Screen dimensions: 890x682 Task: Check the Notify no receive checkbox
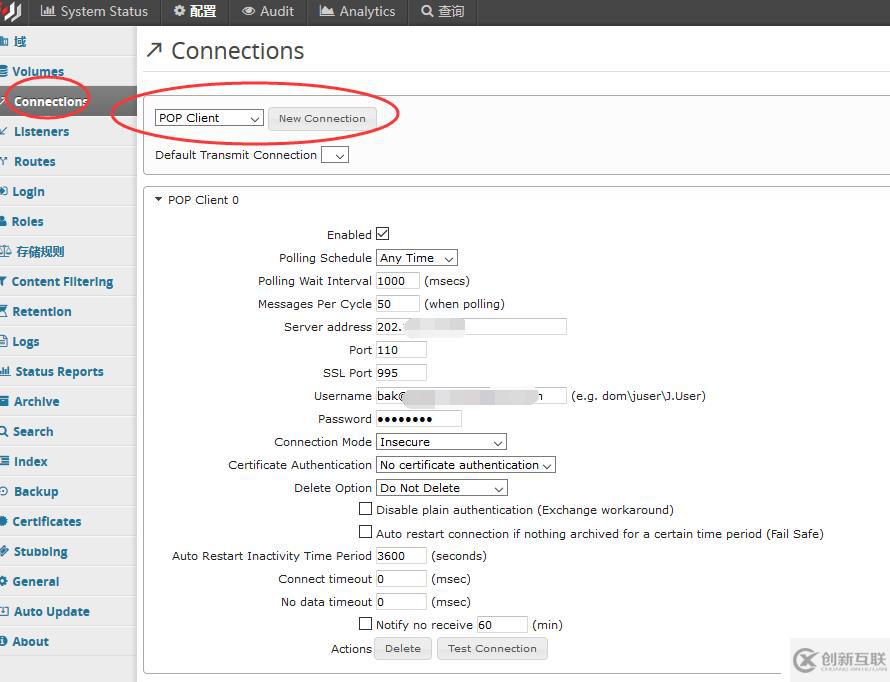[366, 624]
